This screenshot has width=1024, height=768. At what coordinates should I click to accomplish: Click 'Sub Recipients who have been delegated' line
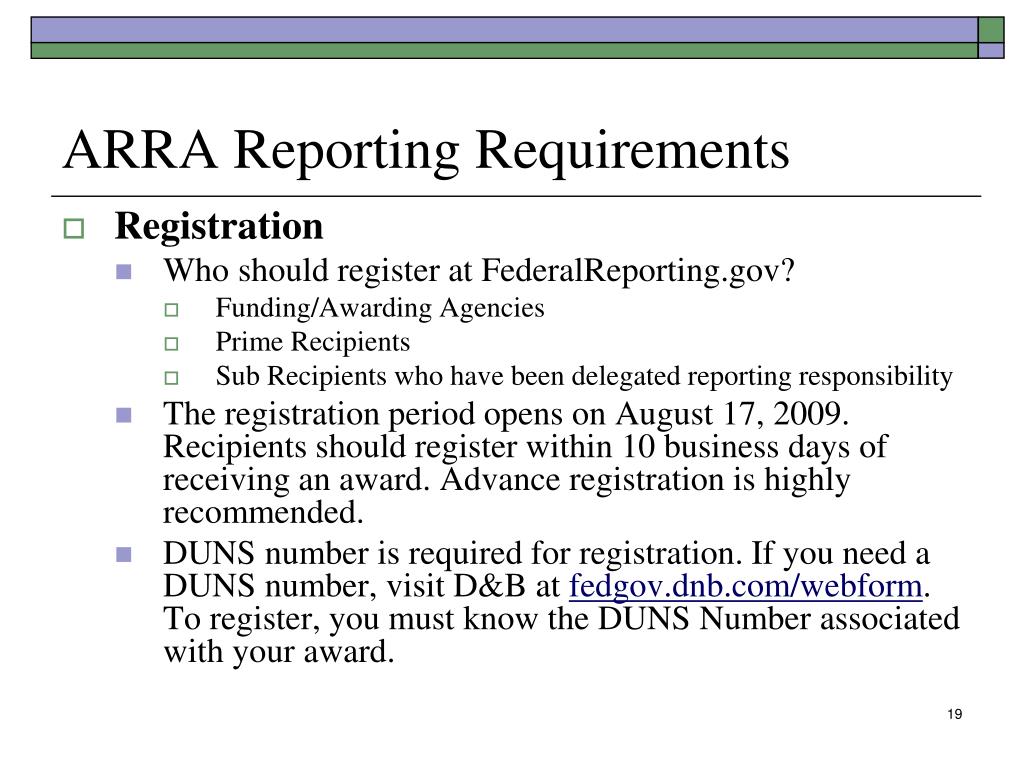pyautogui.click(x=584, y=376)
